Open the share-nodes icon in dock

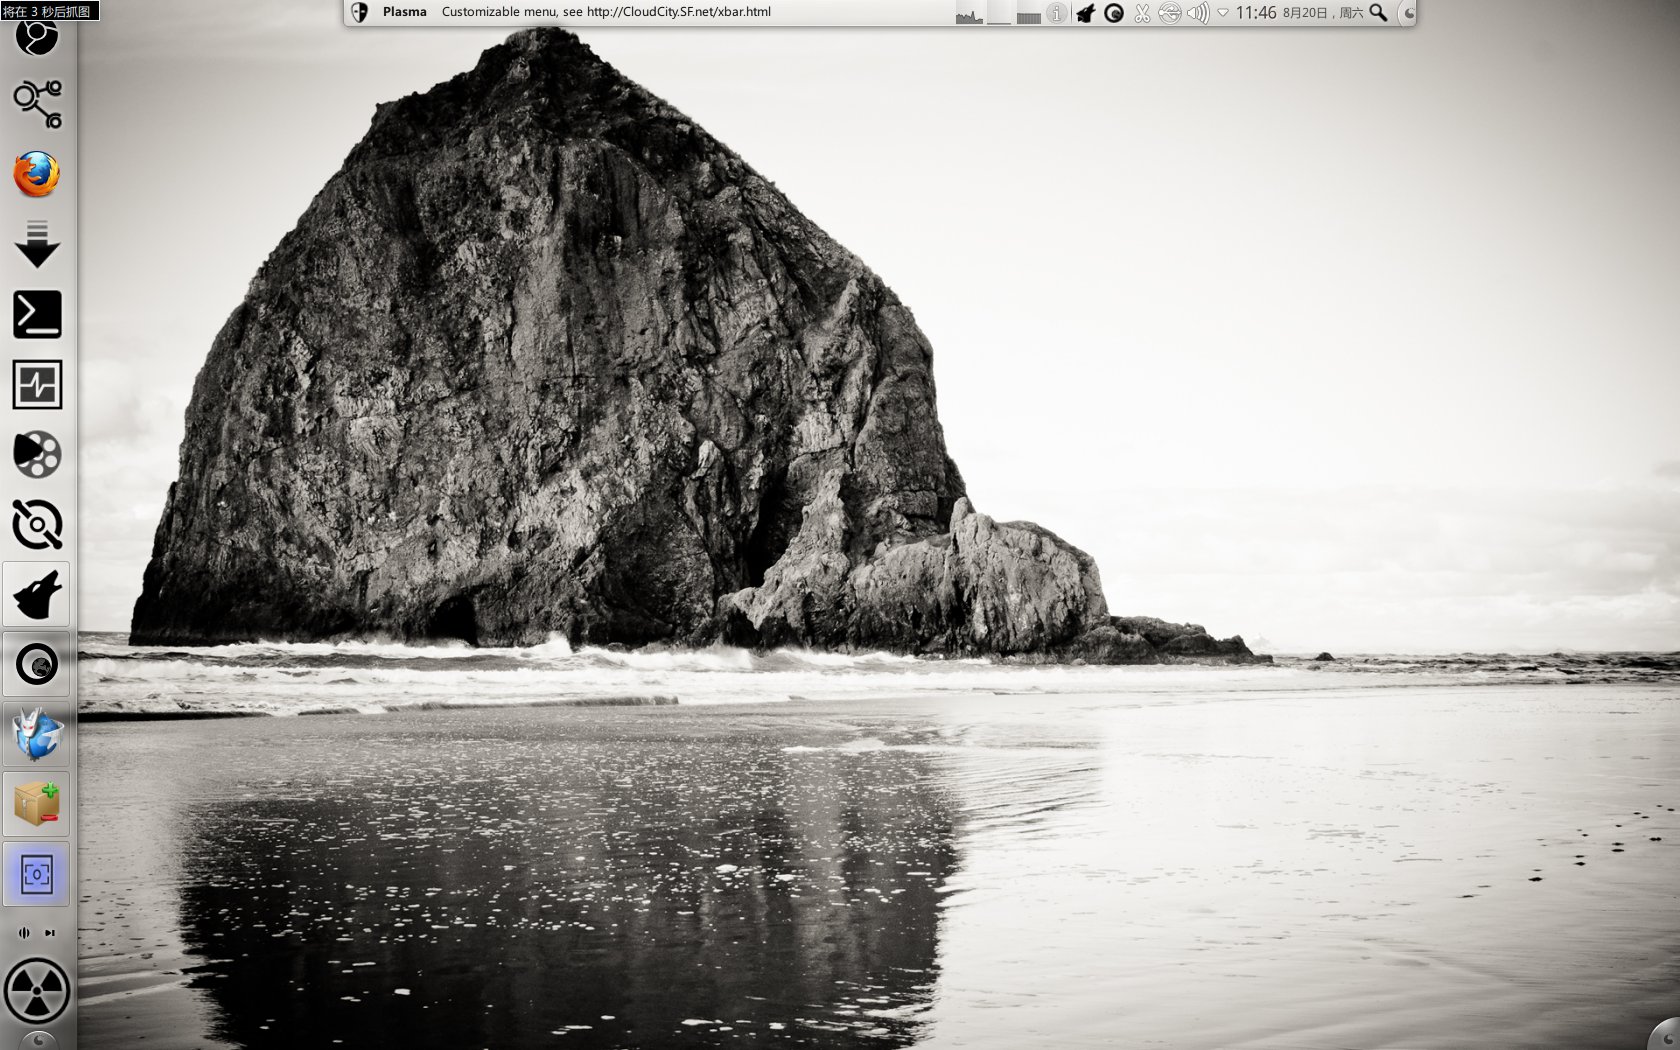click(37, 104)
